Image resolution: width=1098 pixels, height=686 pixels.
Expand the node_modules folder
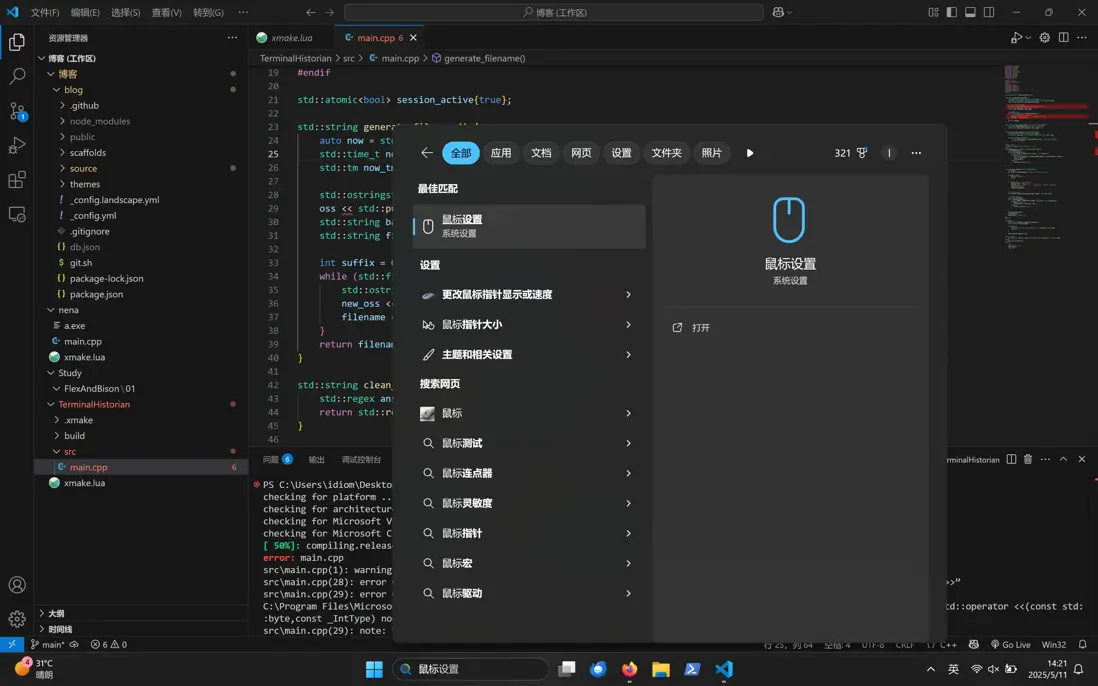point(62,121)
